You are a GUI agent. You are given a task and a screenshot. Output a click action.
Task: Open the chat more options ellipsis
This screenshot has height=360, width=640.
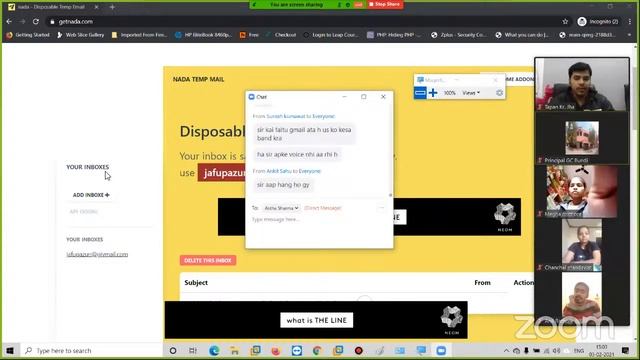[381, 208]
